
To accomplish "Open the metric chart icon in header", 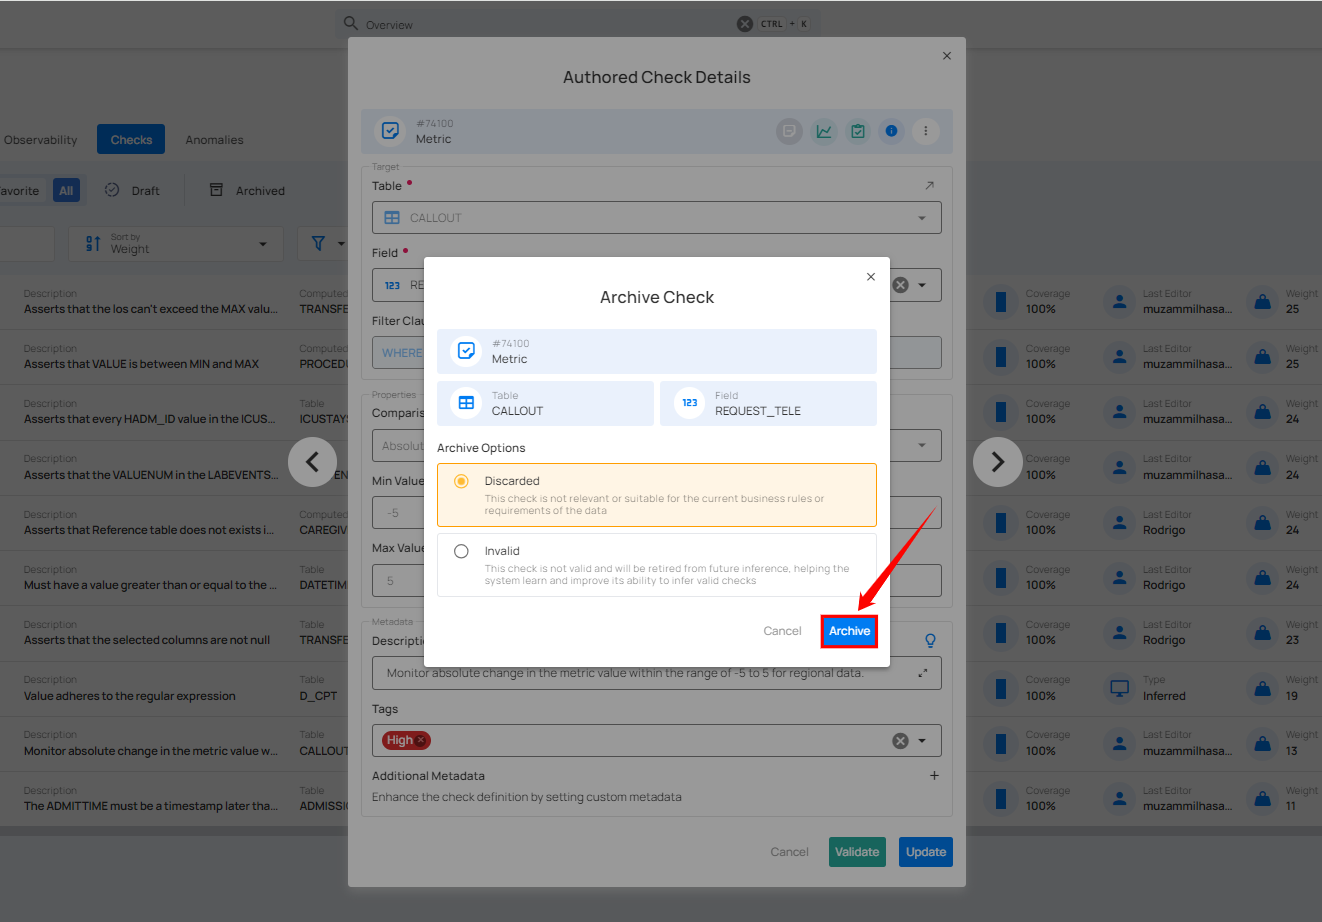I will 823,131.
